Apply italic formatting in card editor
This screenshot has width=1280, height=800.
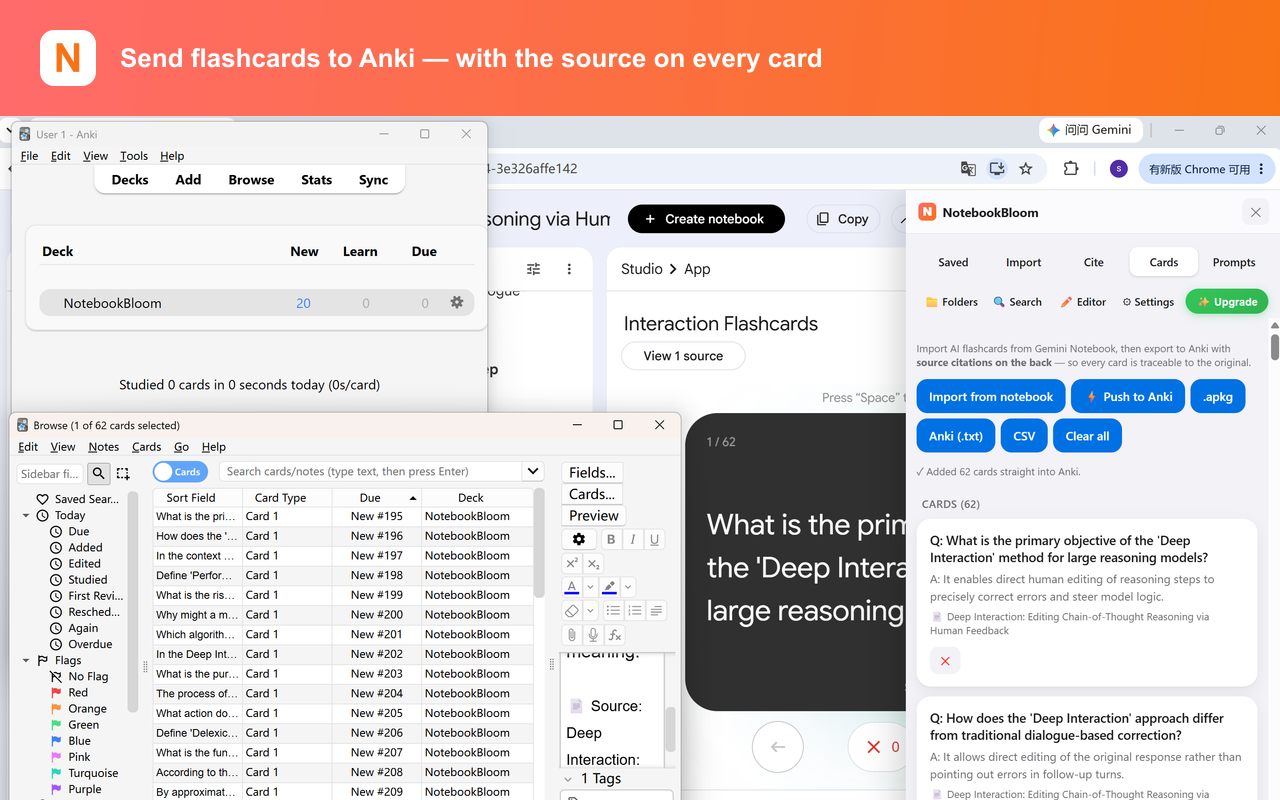[633, 539]
